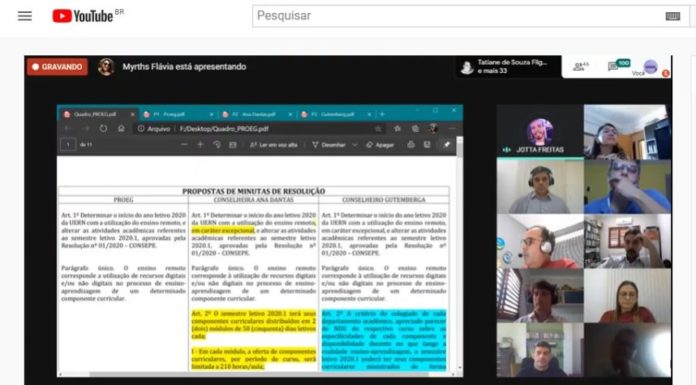Zoom out of the PDF with minus
The image size is (696, 385).
pos(184,144)
